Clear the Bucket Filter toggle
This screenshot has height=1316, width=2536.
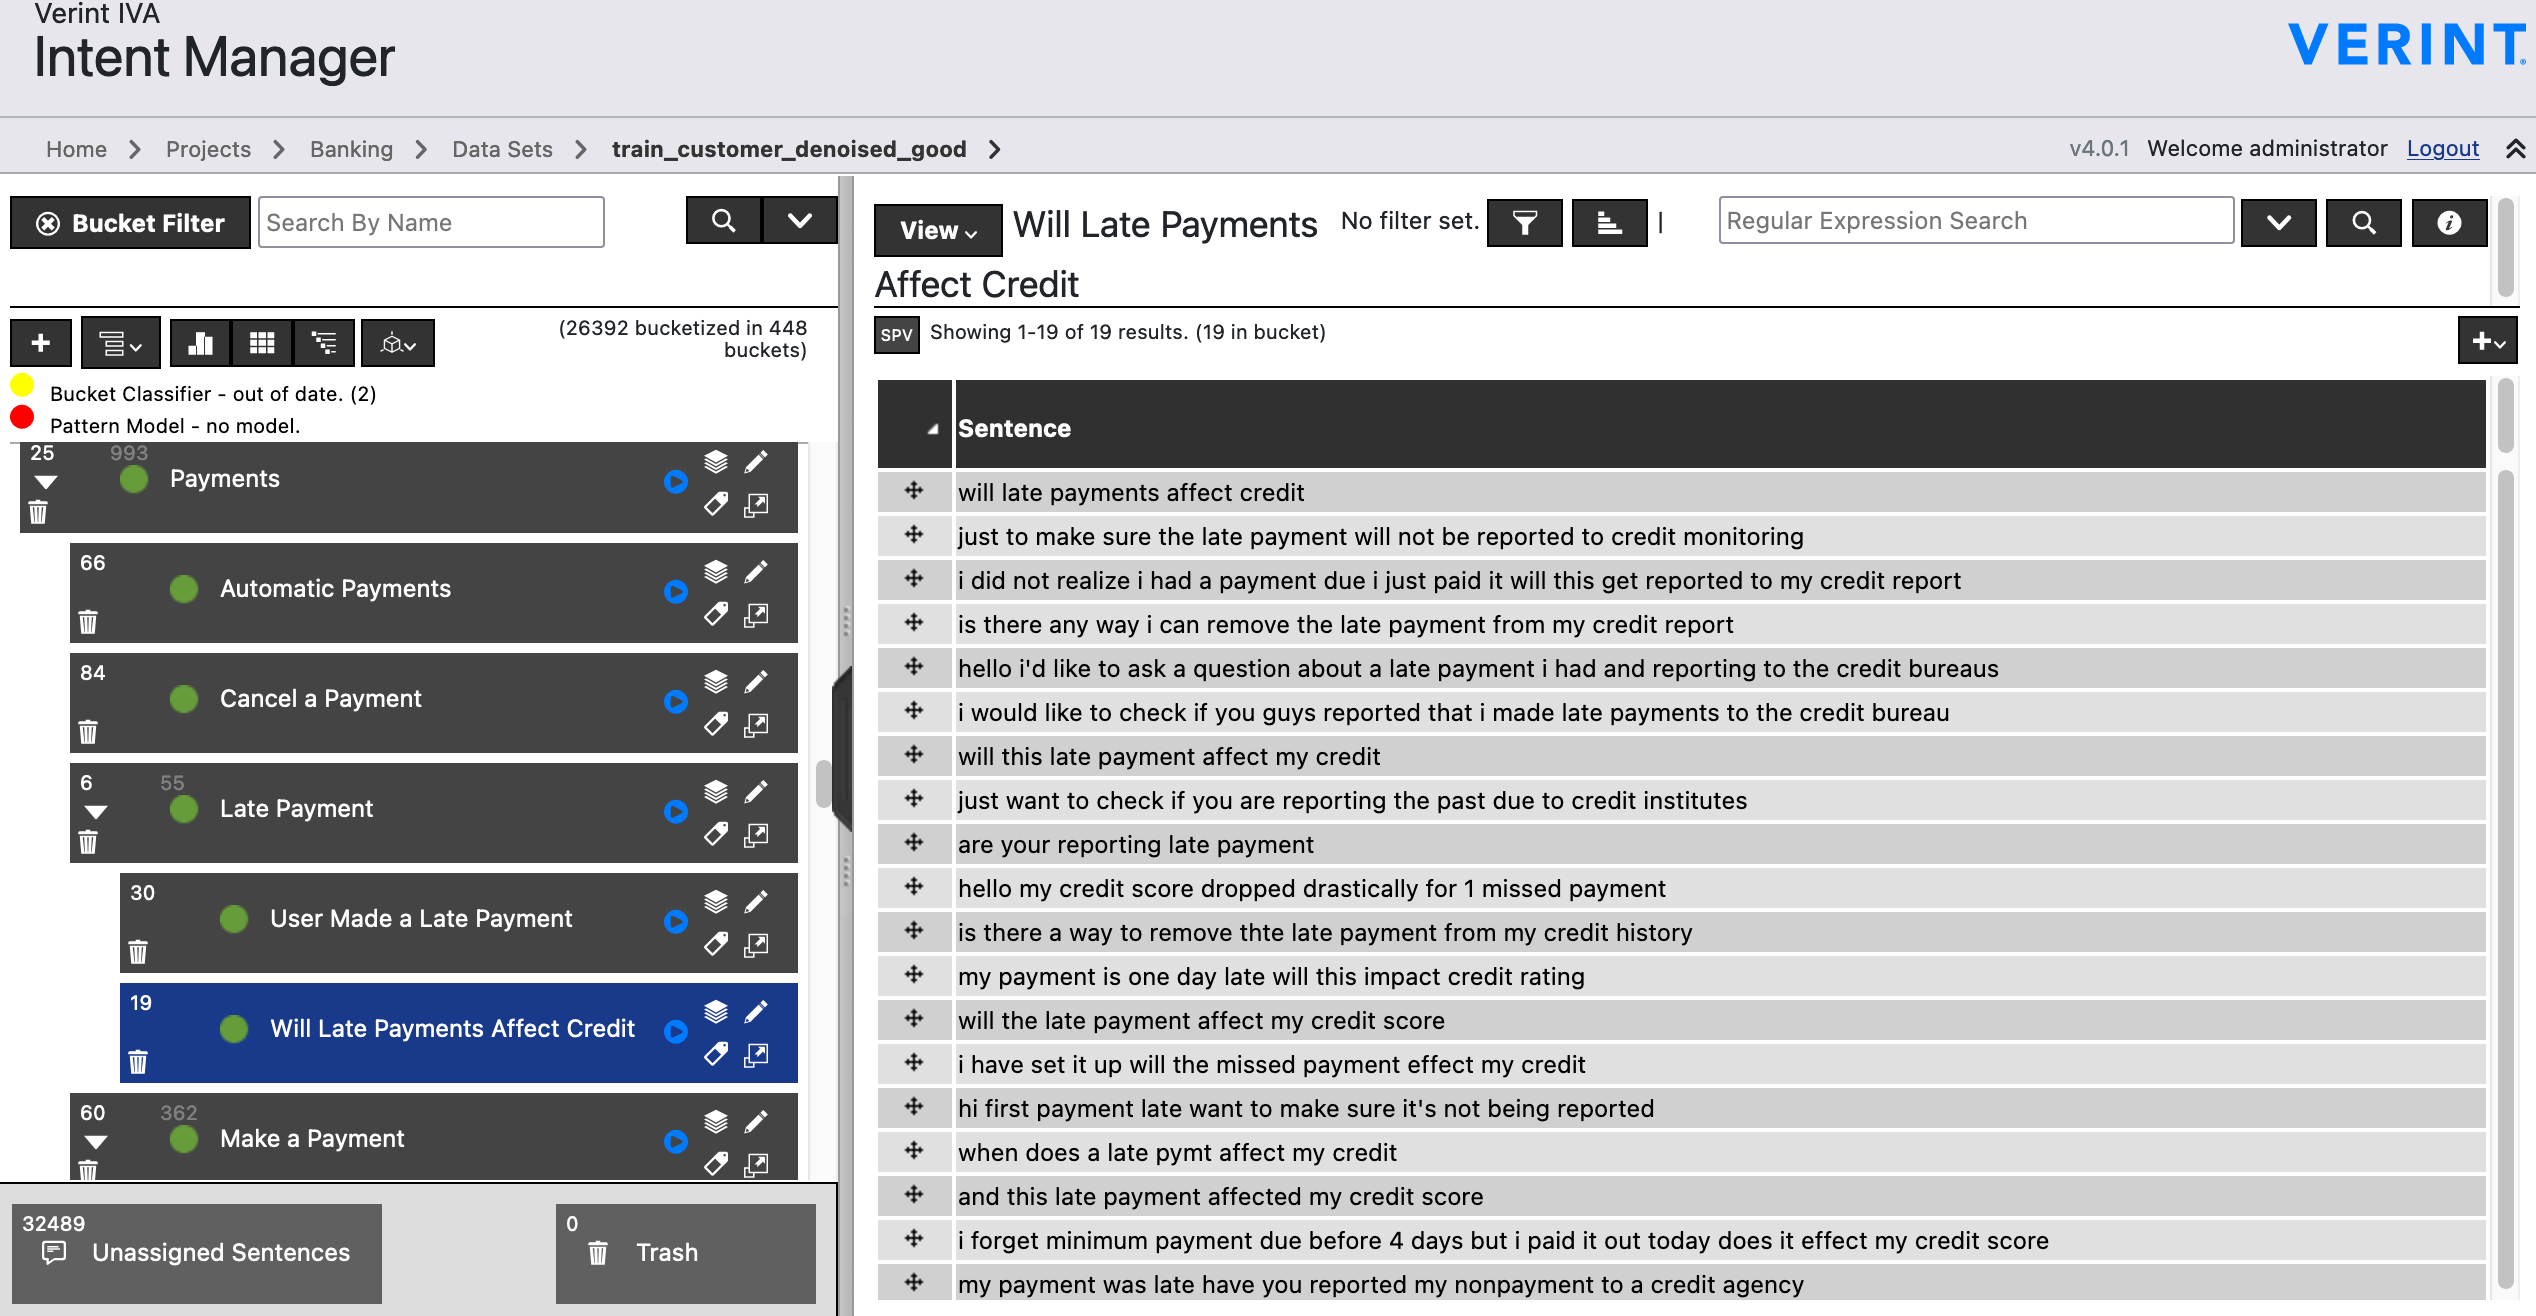click(130, 222)
